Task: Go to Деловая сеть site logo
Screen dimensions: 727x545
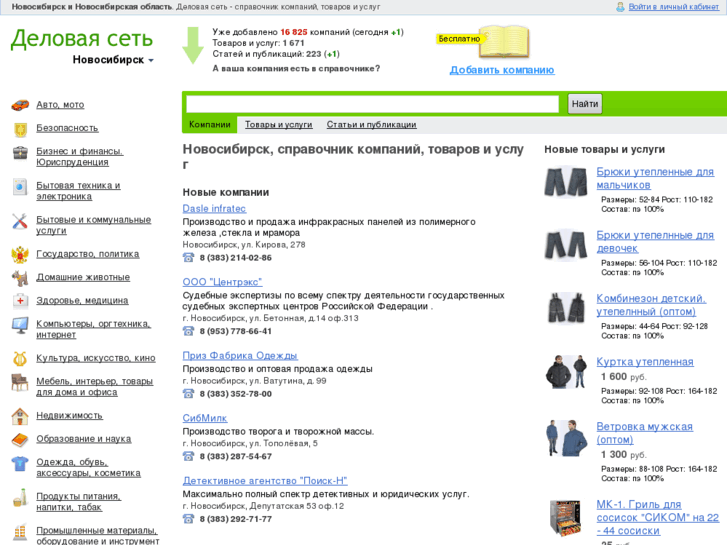Action: coord(82,38)
